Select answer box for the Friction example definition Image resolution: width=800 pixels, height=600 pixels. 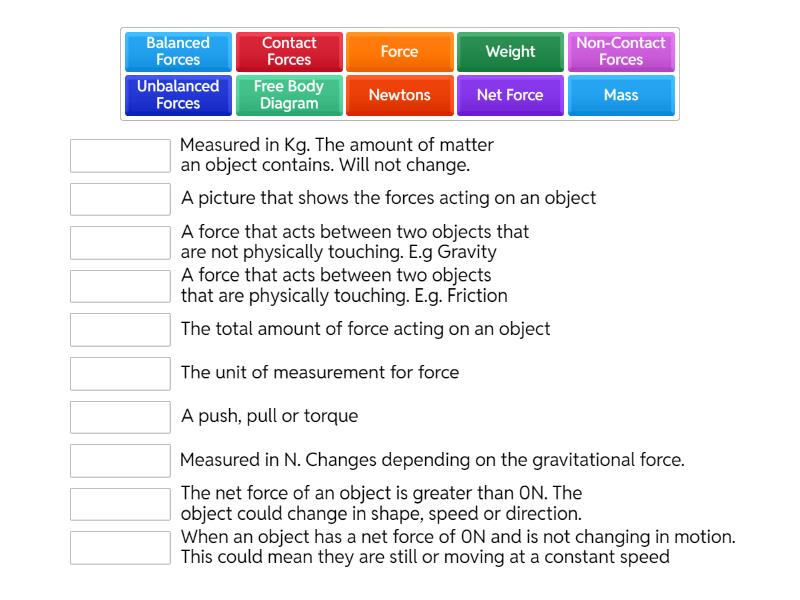[x=120, y=286]
